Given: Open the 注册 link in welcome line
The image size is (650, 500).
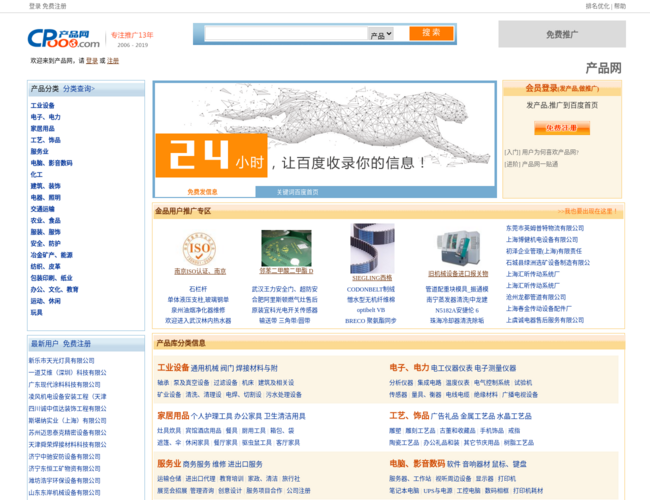Looking at the screenshot, I should coord(113,61).
